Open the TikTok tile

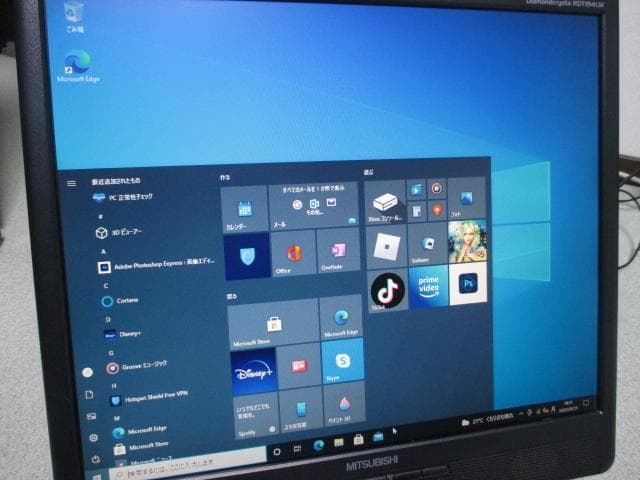click(388, 291)
